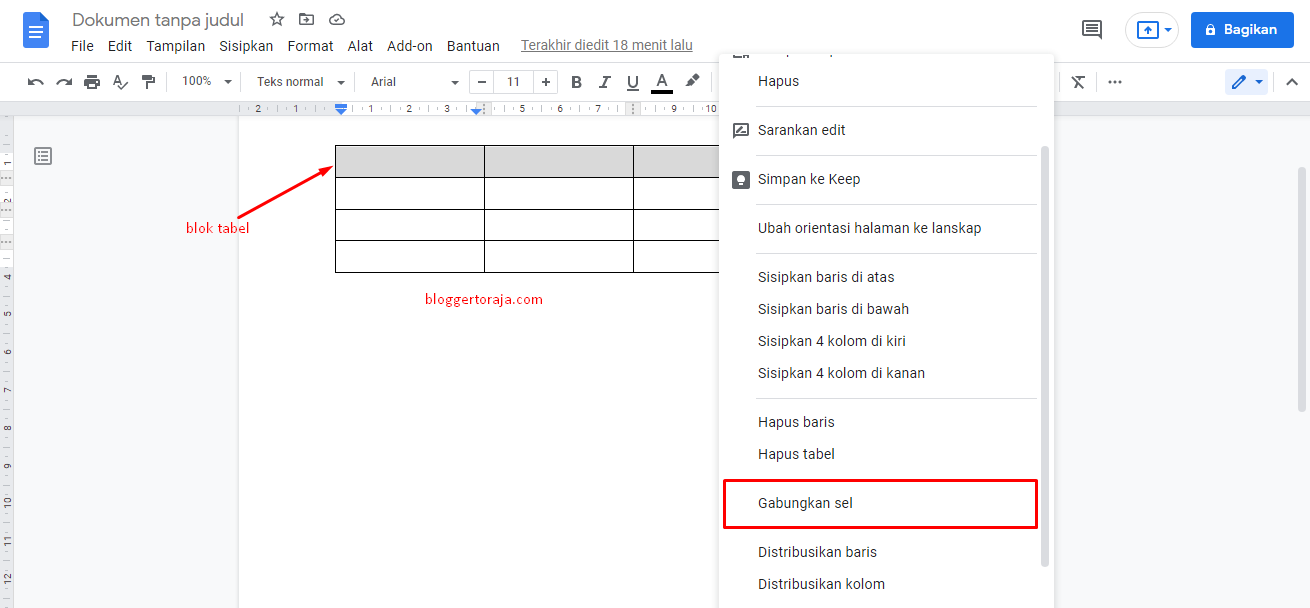Open the Format menu

click(x=311, y=46)
